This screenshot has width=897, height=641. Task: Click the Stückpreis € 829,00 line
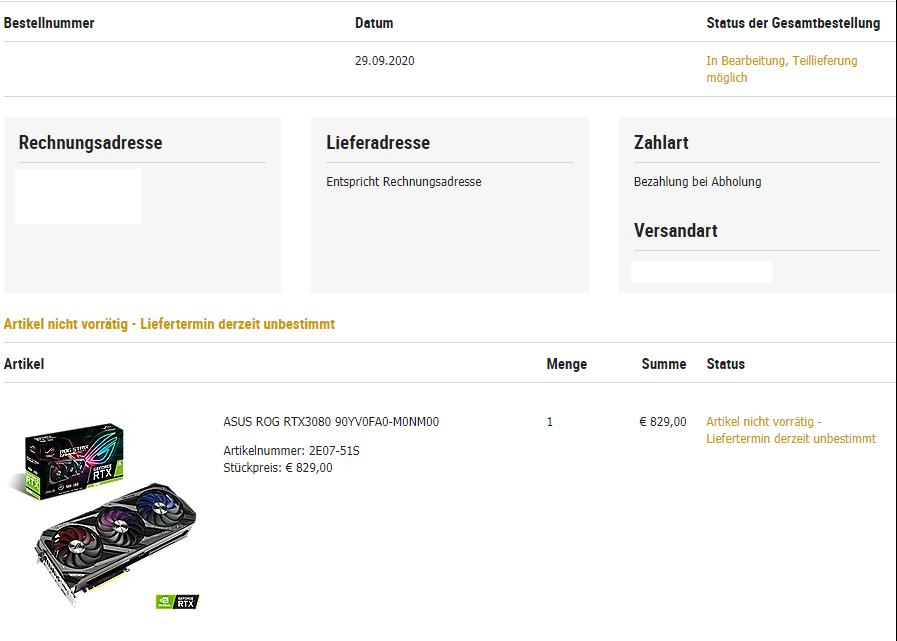[278, 467]
